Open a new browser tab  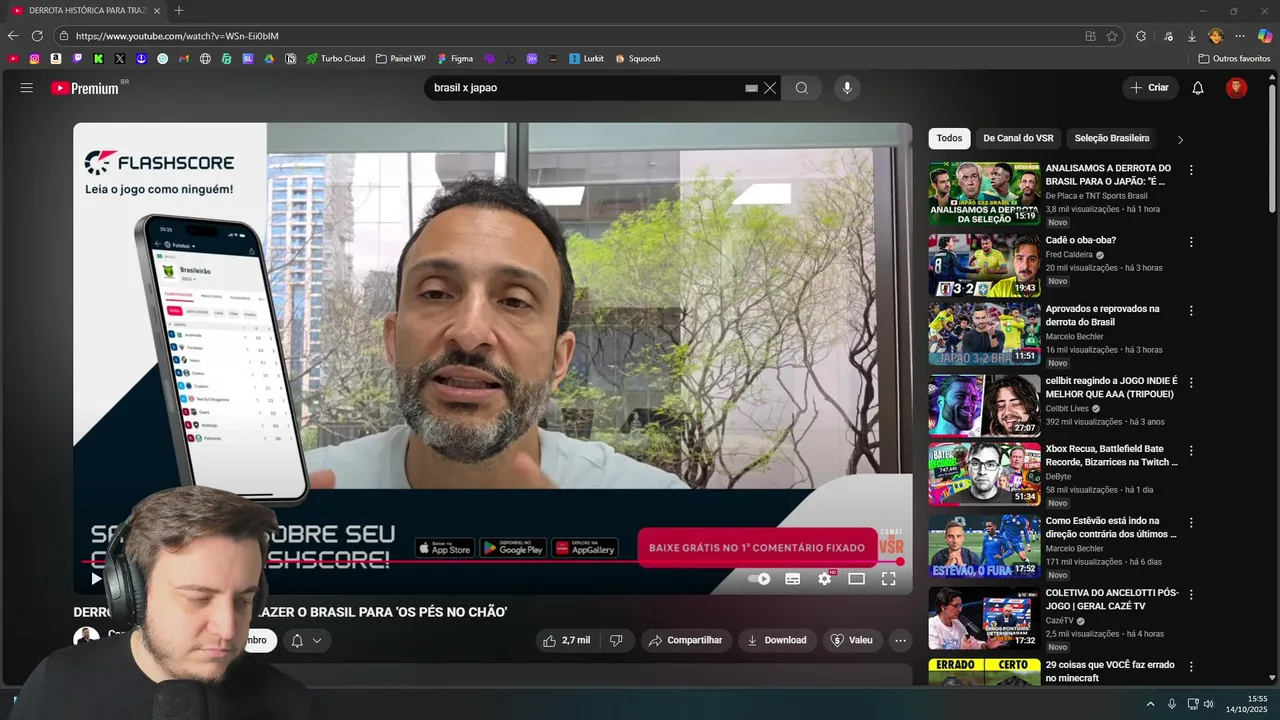179,10
